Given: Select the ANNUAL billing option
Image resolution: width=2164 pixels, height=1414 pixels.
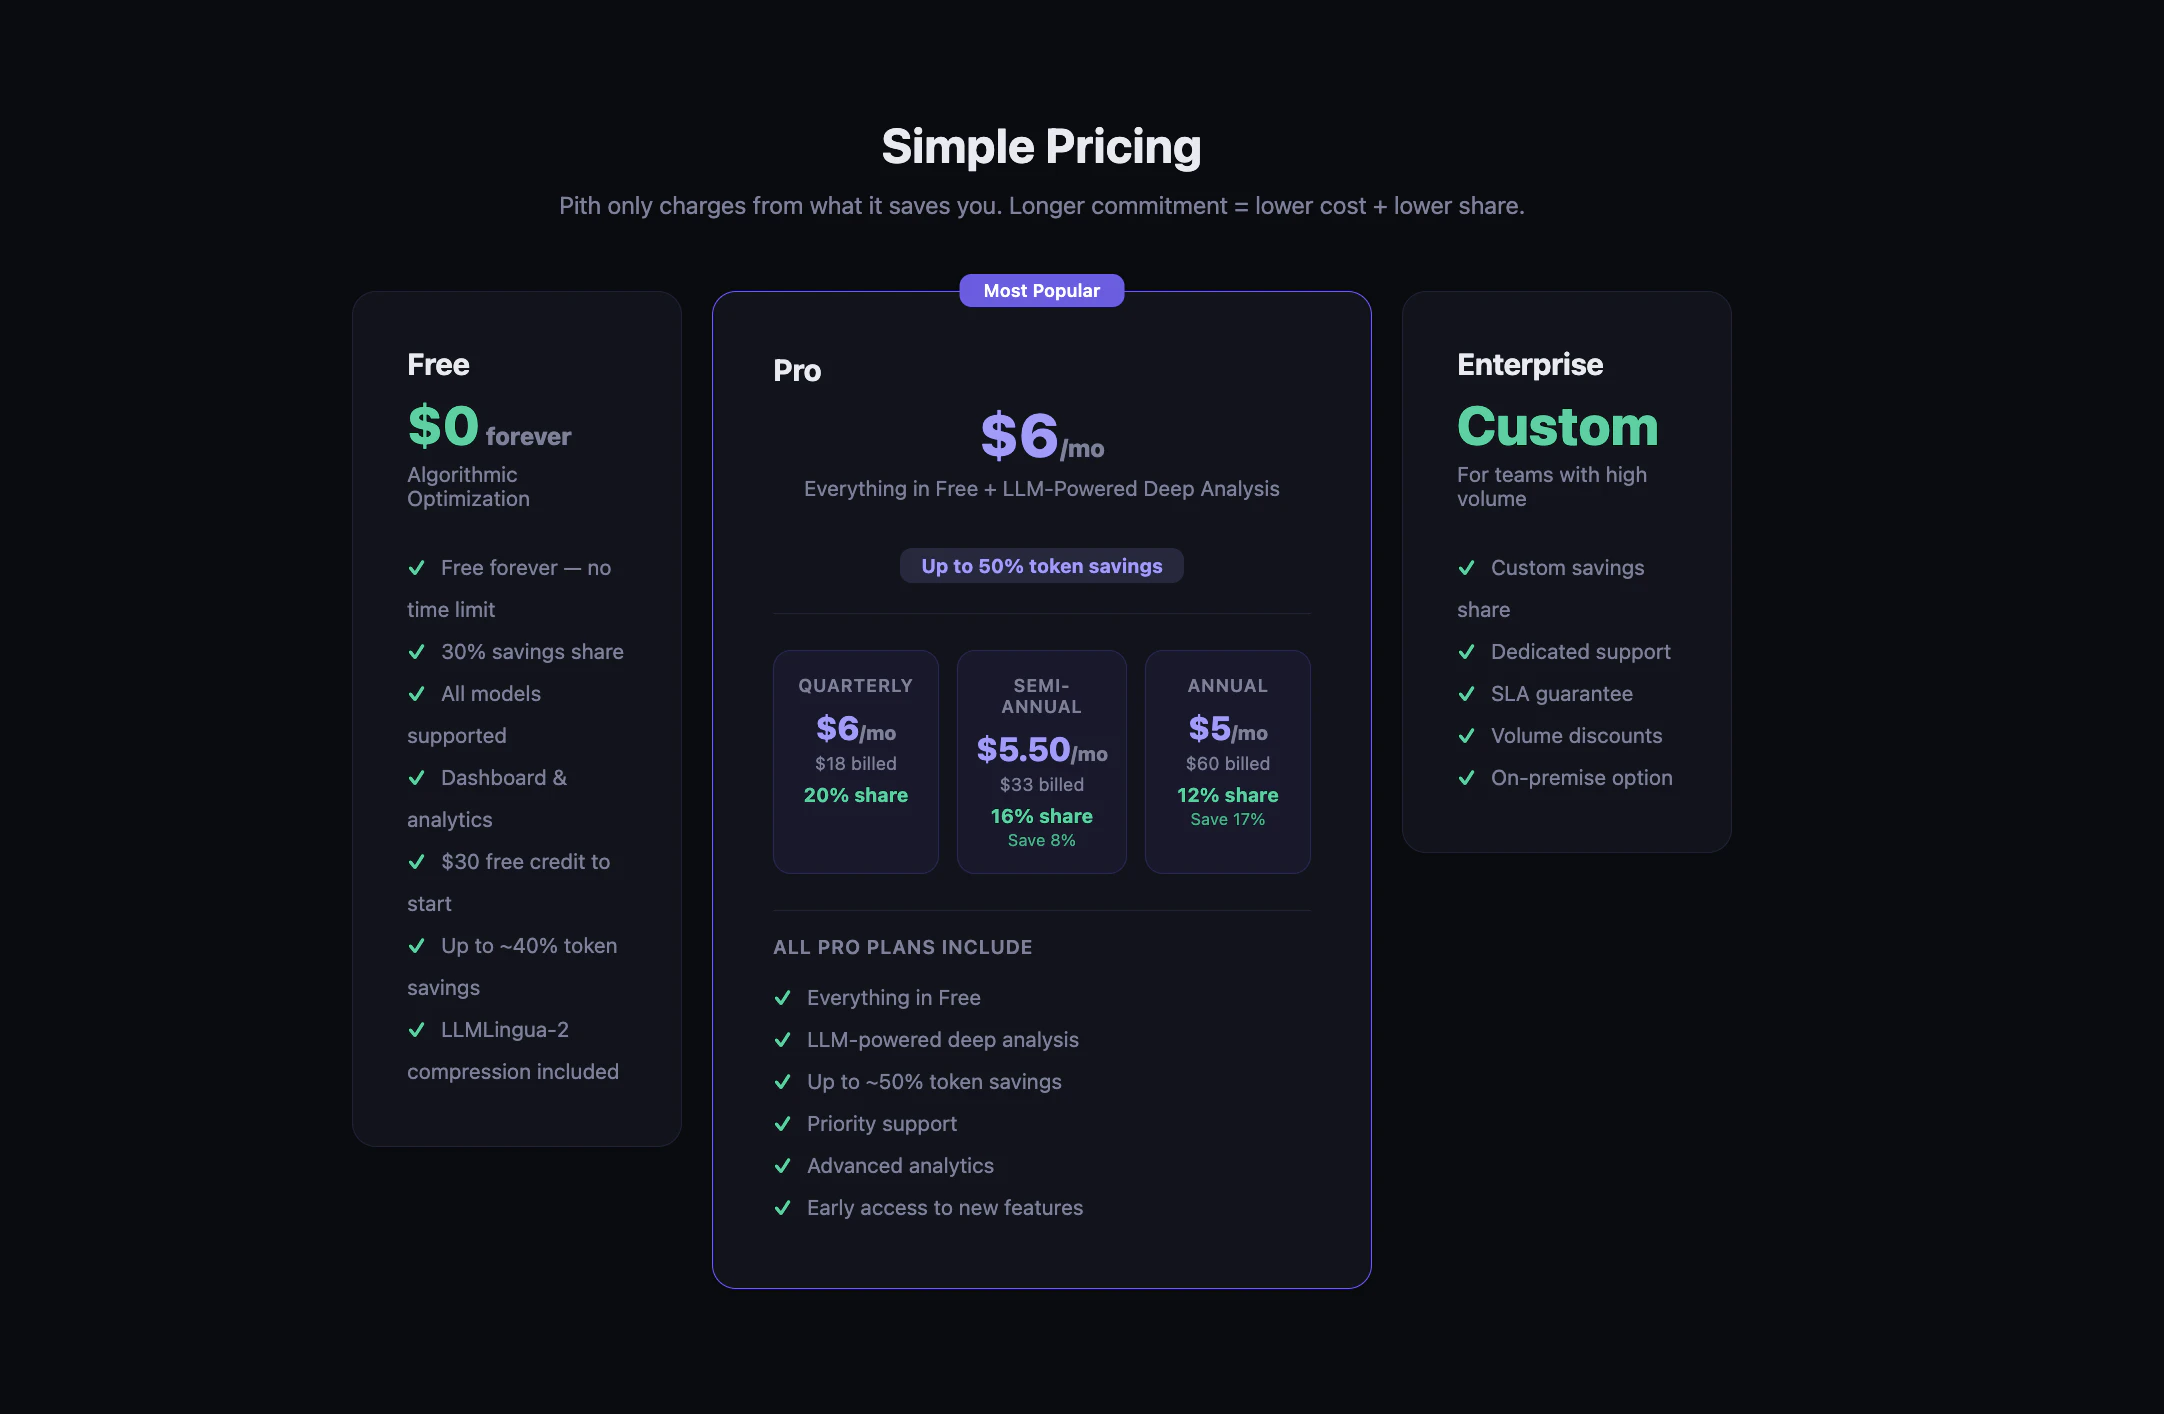Looking at the screenshot, I should 1227,761.
